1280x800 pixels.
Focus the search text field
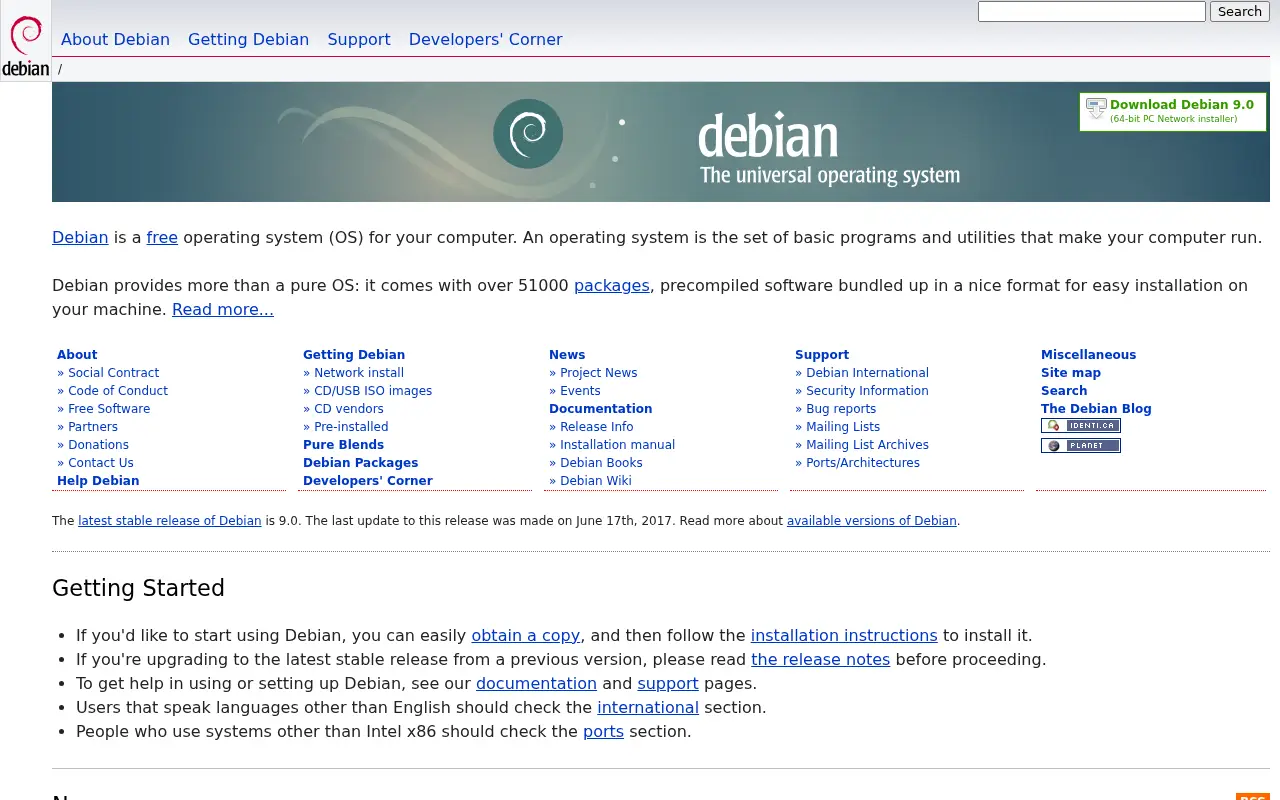click(x=1091, y=12)
